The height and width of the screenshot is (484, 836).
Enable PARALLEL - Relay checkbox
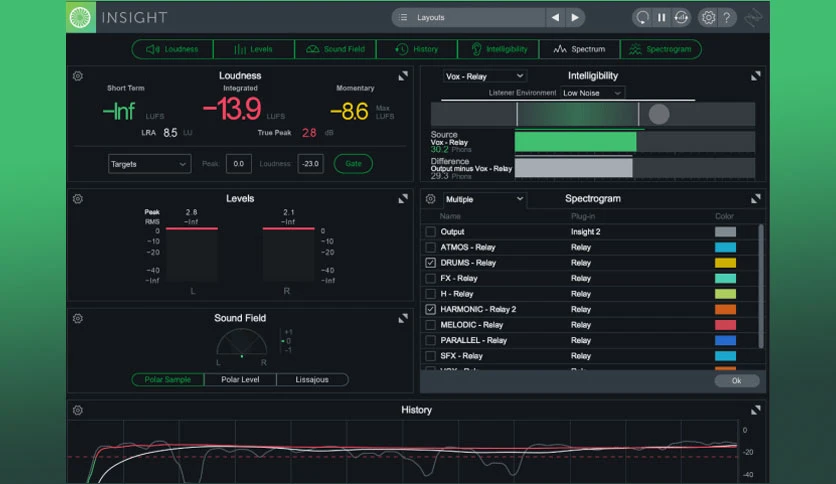(x=430, y=340)
